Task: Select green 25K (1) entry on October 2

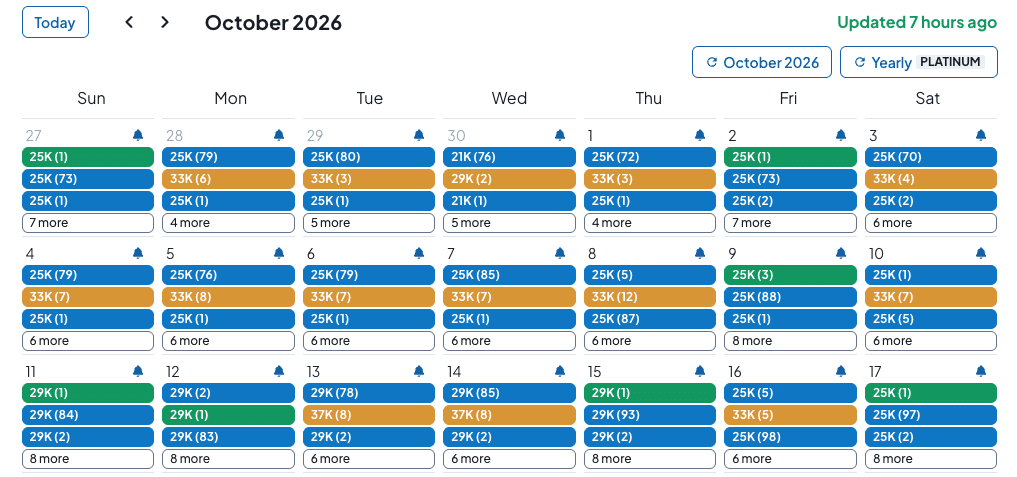Action: coord(790,157)
